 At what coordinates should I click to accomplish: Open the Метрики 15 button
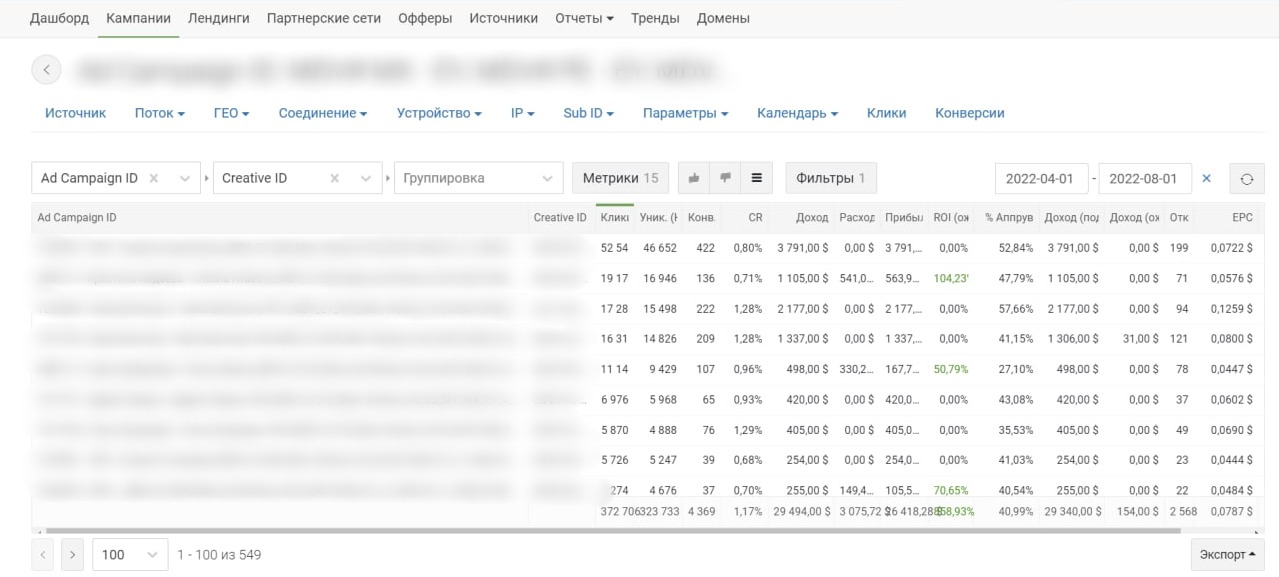pyautogui.click(x=621, y=178)
